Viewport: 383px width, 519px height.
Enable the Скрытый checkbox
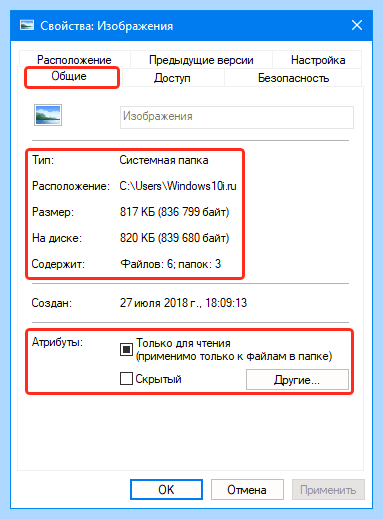coord(126,379)
